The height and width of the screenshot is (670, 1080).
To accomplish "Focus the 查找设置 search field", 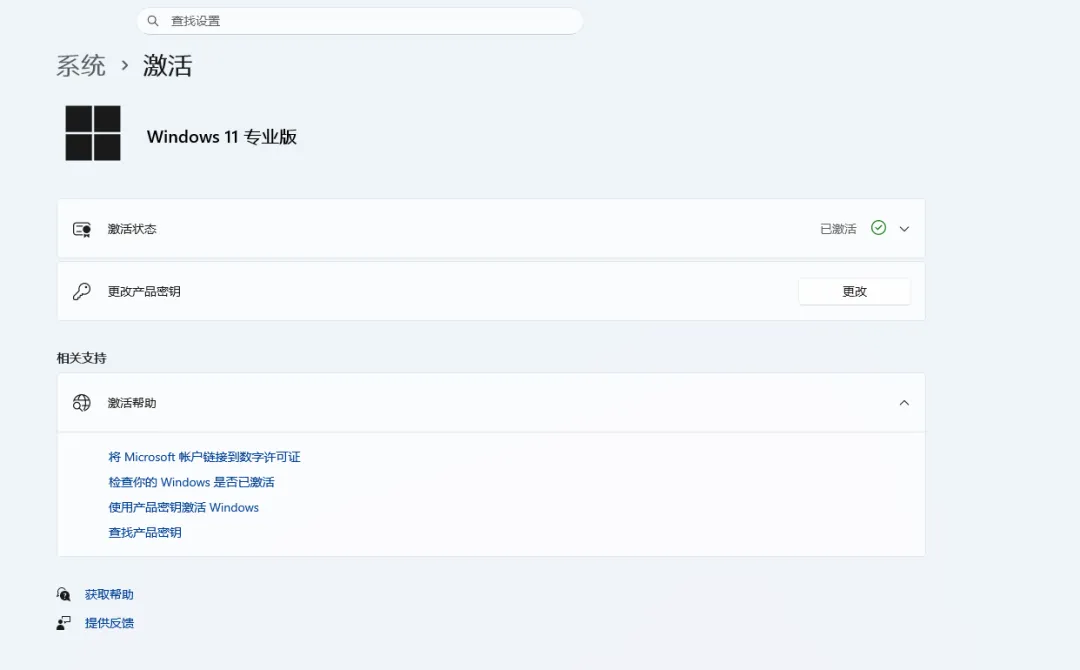I will click(x=360, y=21).
